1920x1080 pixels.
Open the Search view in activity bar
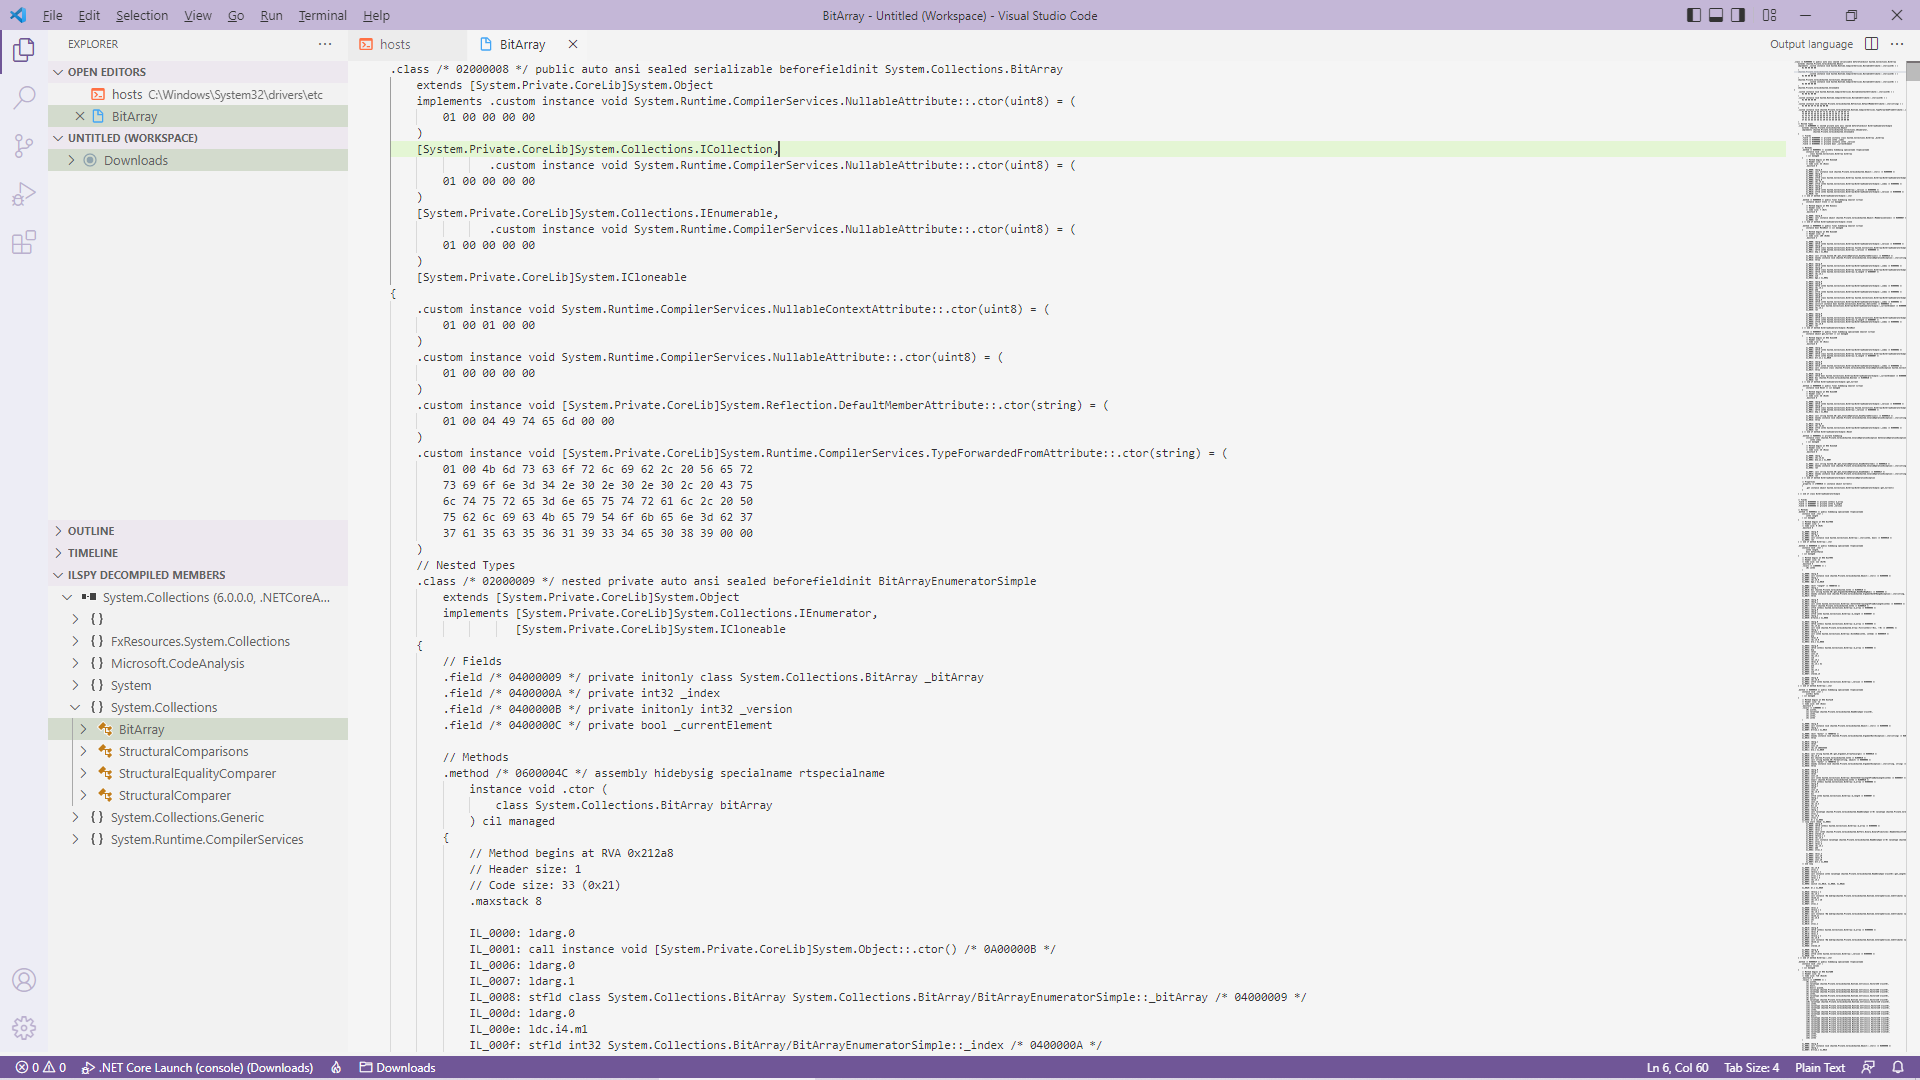[24, 97]
